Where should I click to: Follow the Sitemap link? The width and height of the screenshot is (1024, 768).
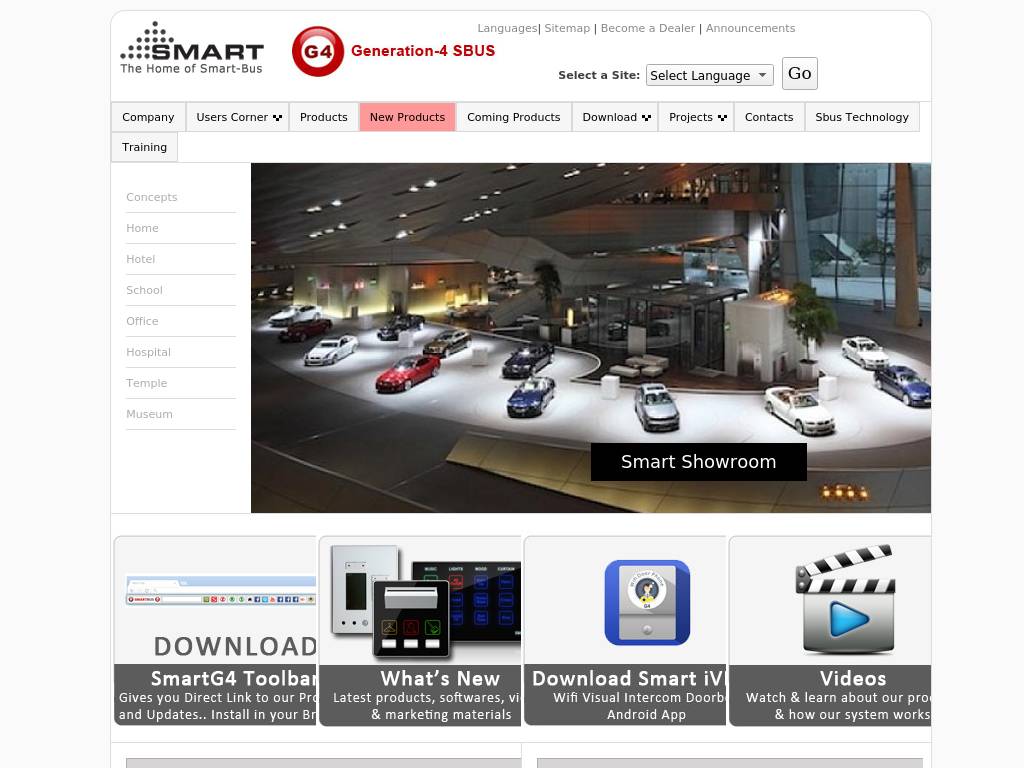[x=567, y=28]
